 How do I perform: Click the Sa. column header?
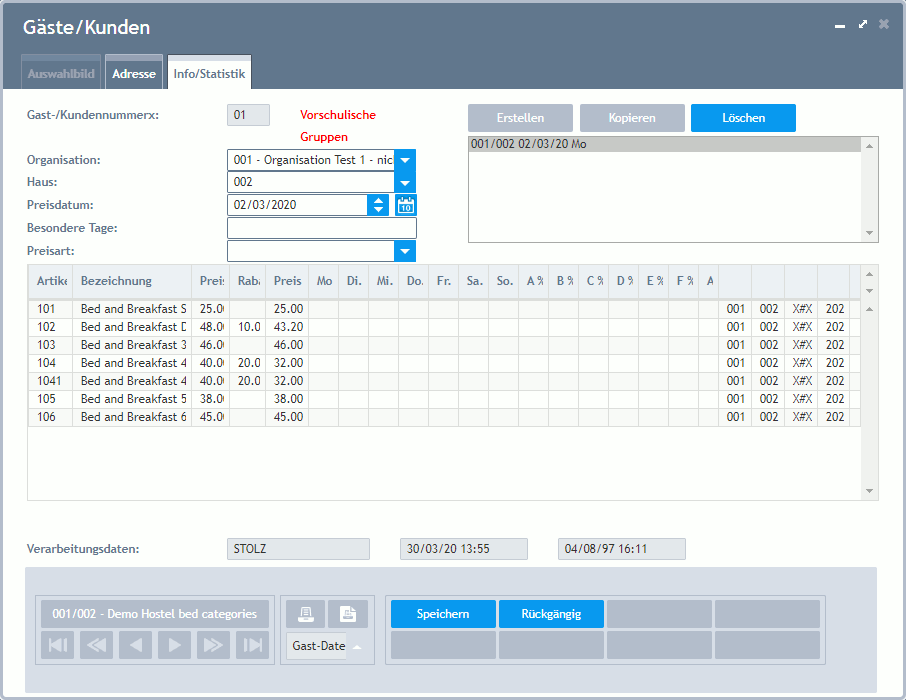(474, 281)
